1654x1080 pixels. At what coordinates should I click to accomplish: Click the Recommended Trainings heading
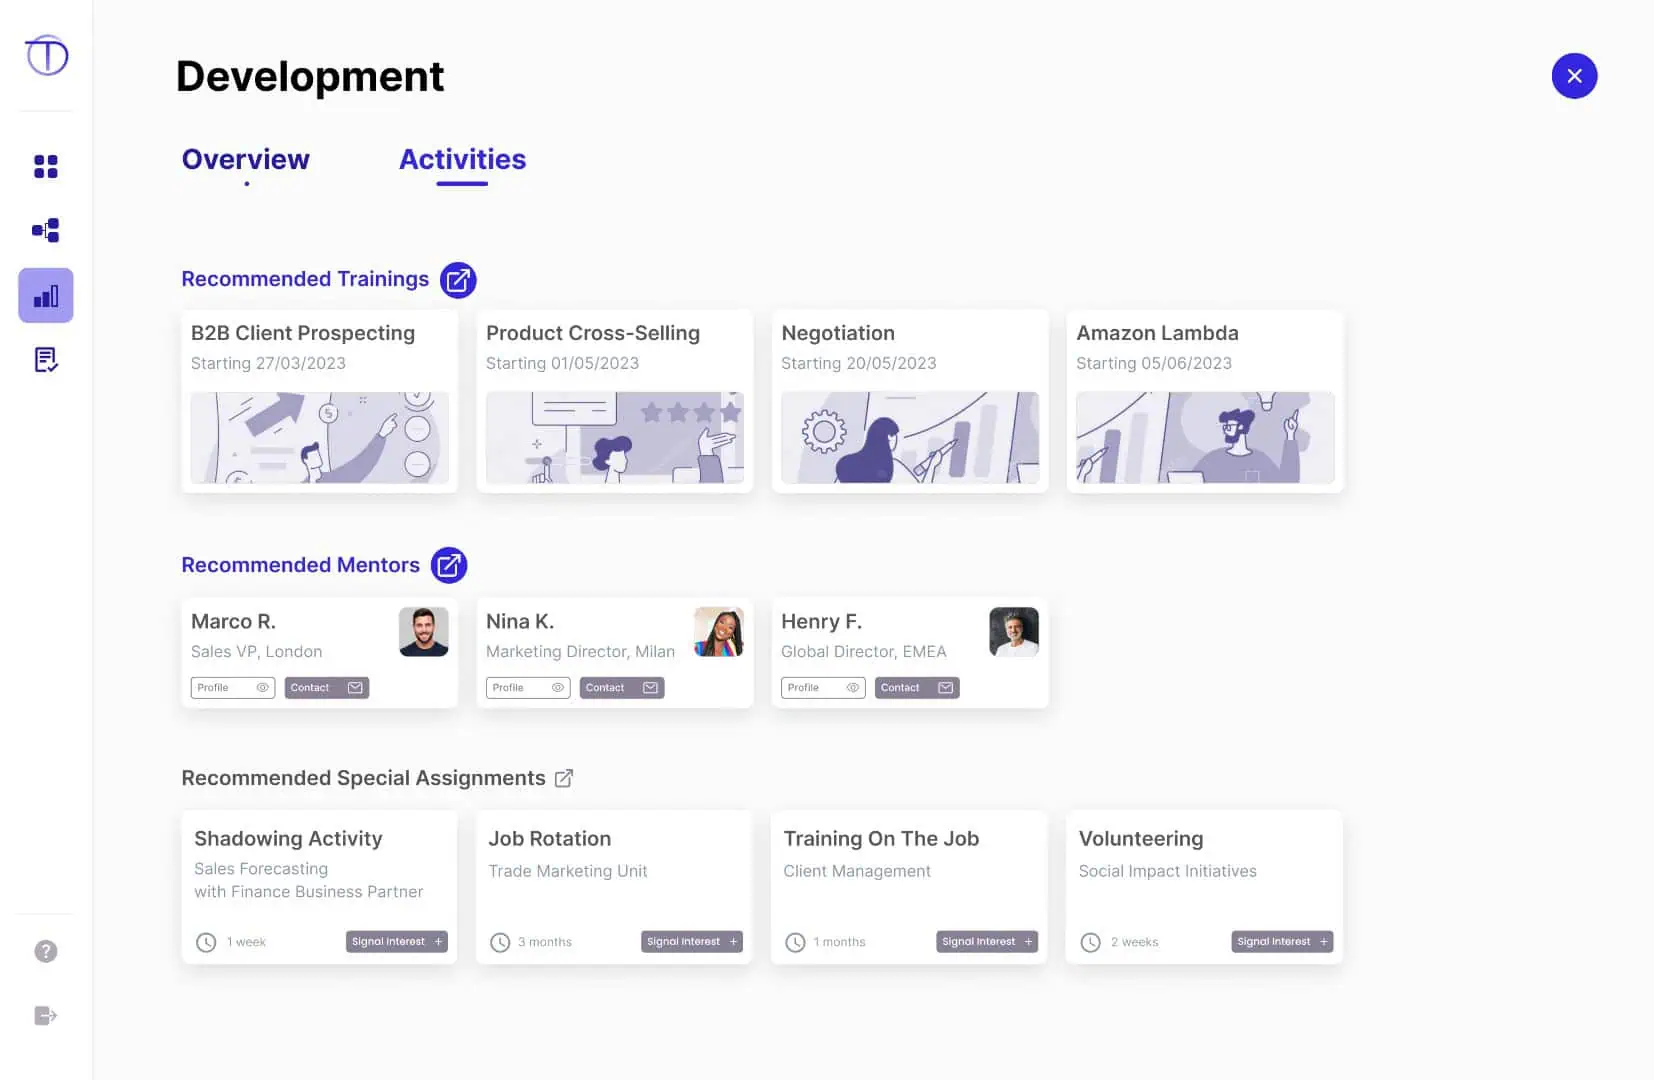pyautogui.click(x=305, y=279)
